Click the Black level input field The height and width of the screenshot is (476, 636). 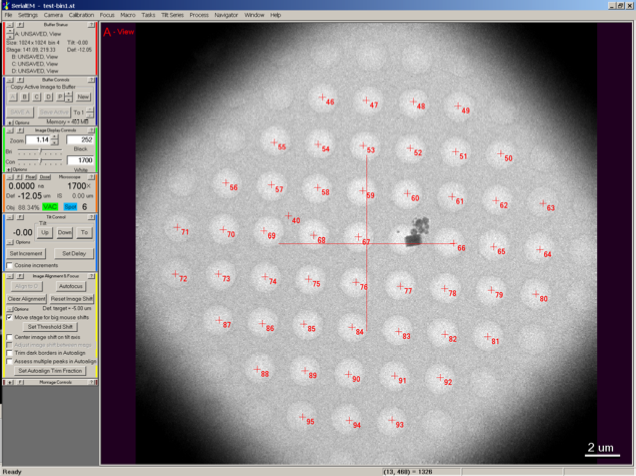click(x=80, y=140)
